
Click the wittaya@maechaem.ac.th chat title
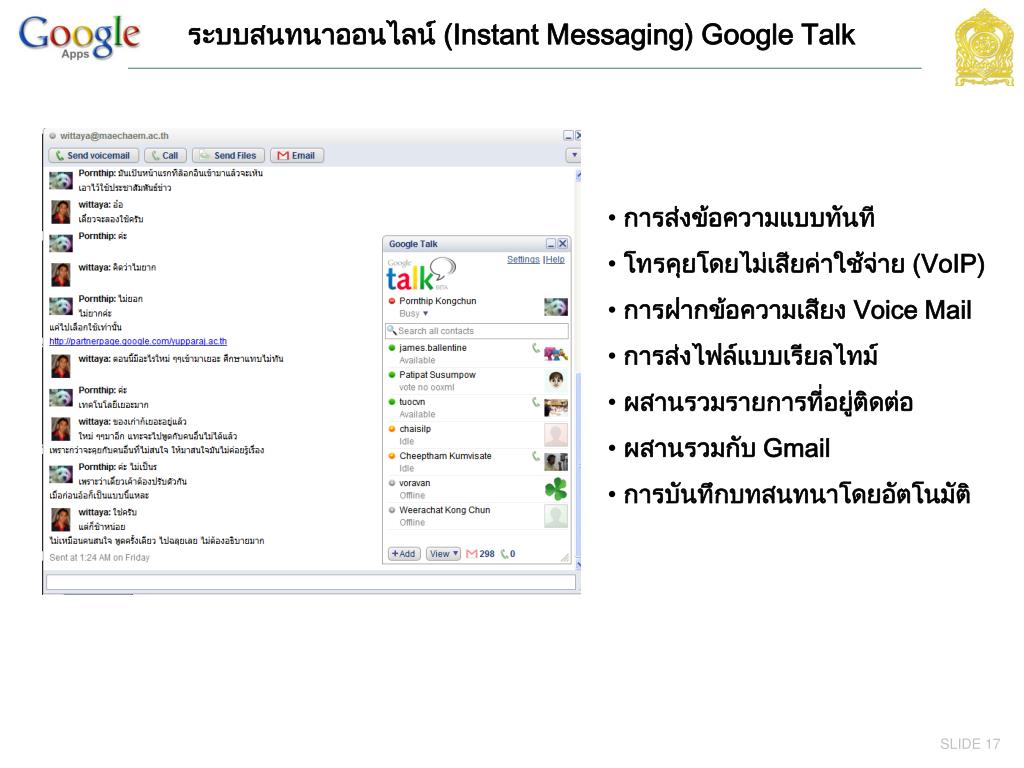coord(114,136)
